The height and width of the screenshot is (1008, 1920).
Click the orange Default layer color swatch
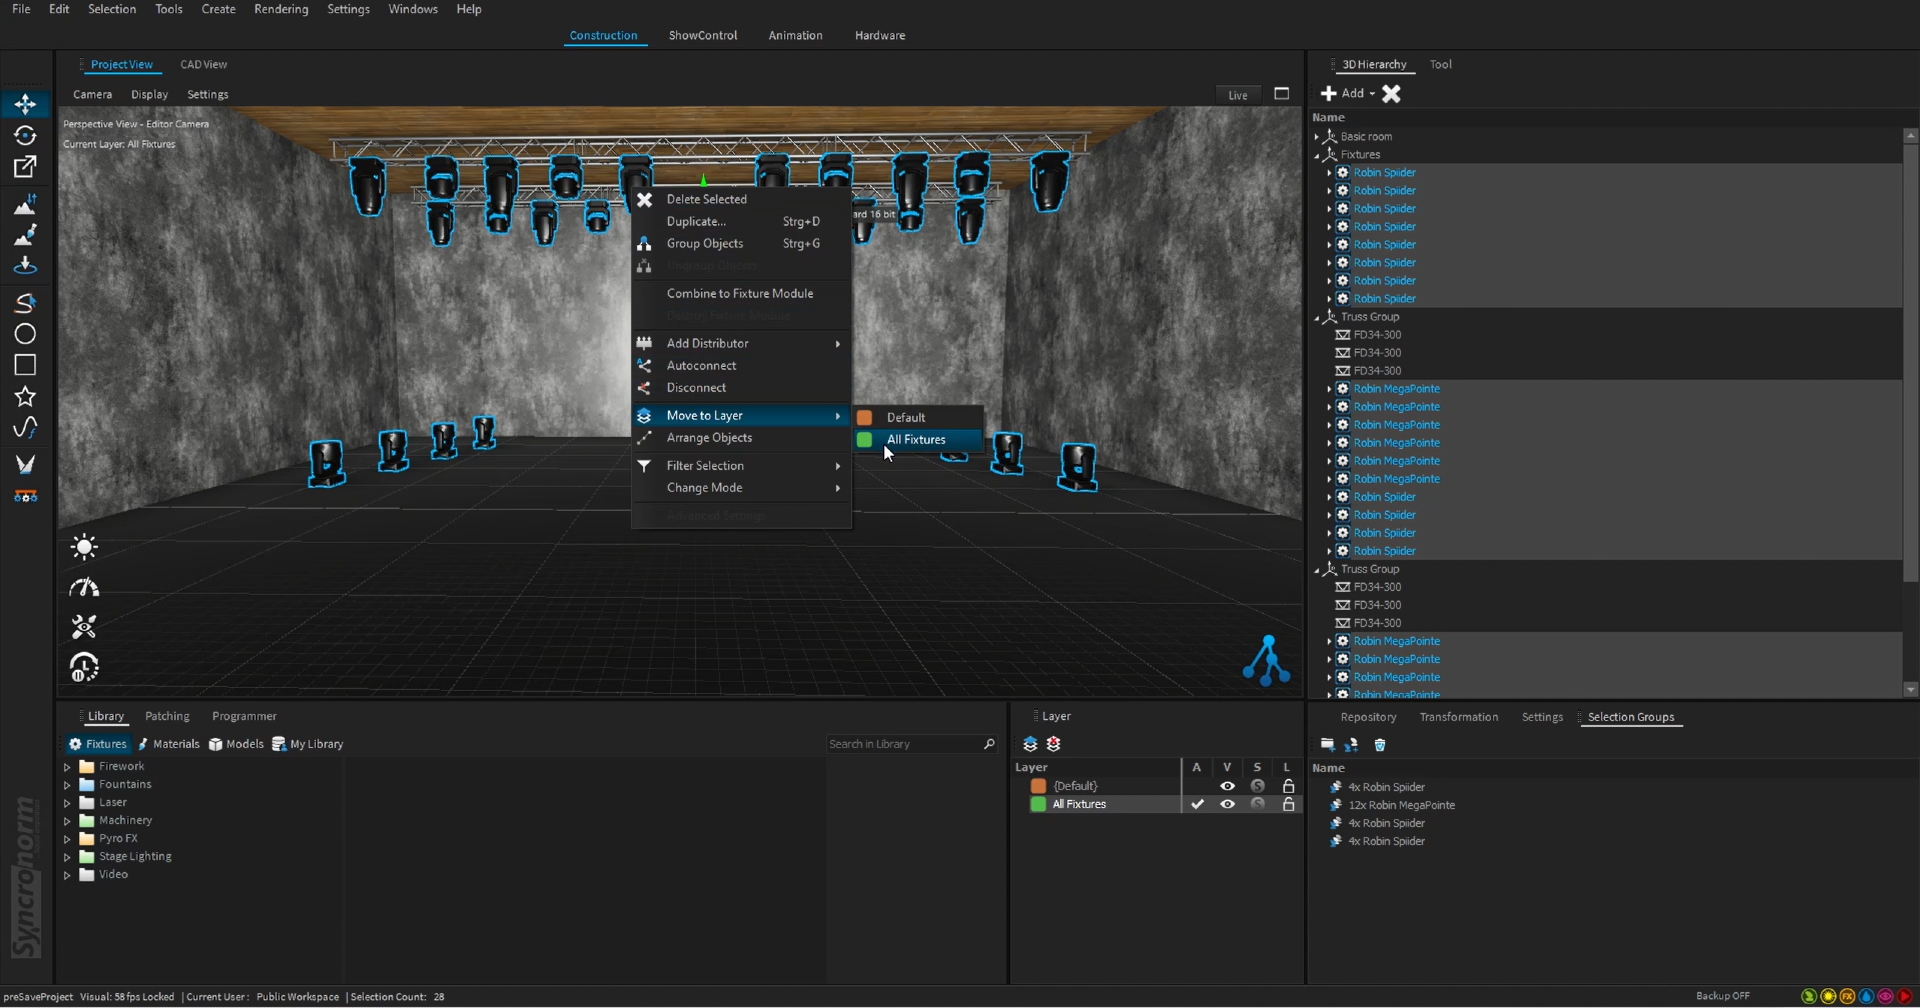tap(1038, 786)
